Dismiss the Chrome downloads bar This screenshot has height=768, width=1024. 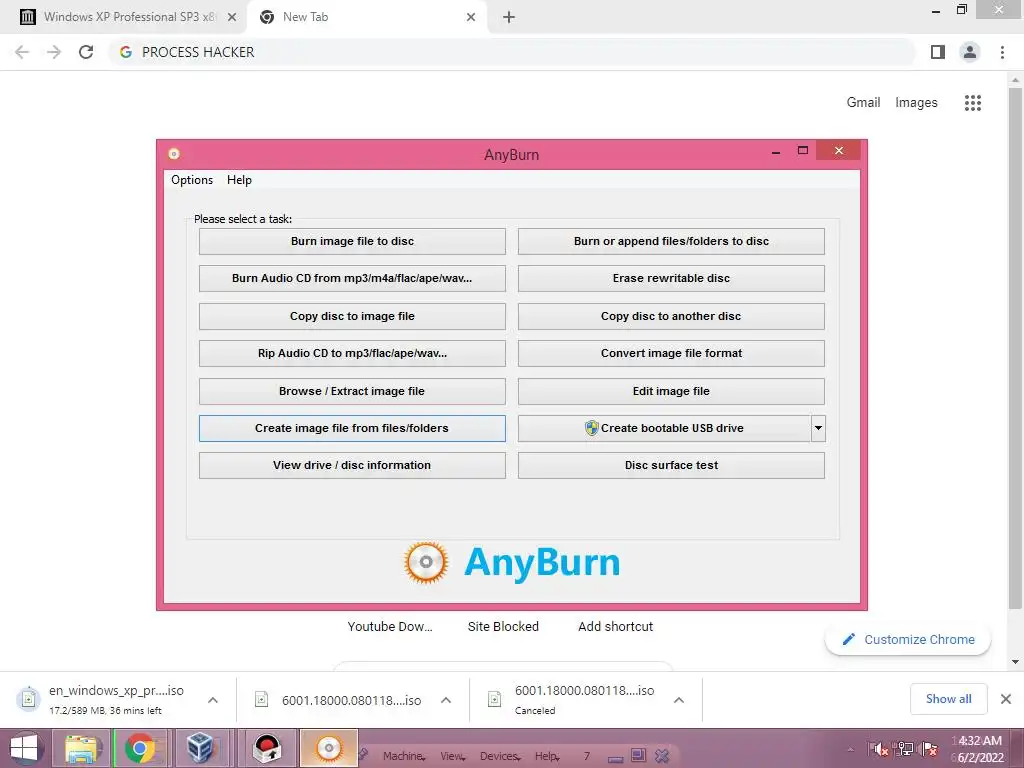coord(1006,699)
